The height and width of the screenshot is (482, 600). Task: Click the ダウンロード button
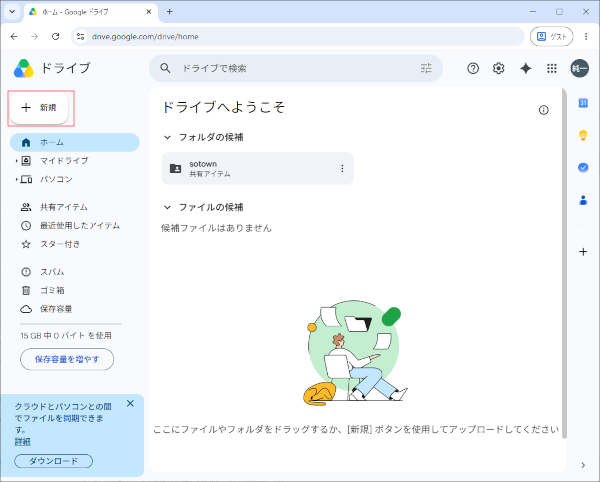click(54, 461)
